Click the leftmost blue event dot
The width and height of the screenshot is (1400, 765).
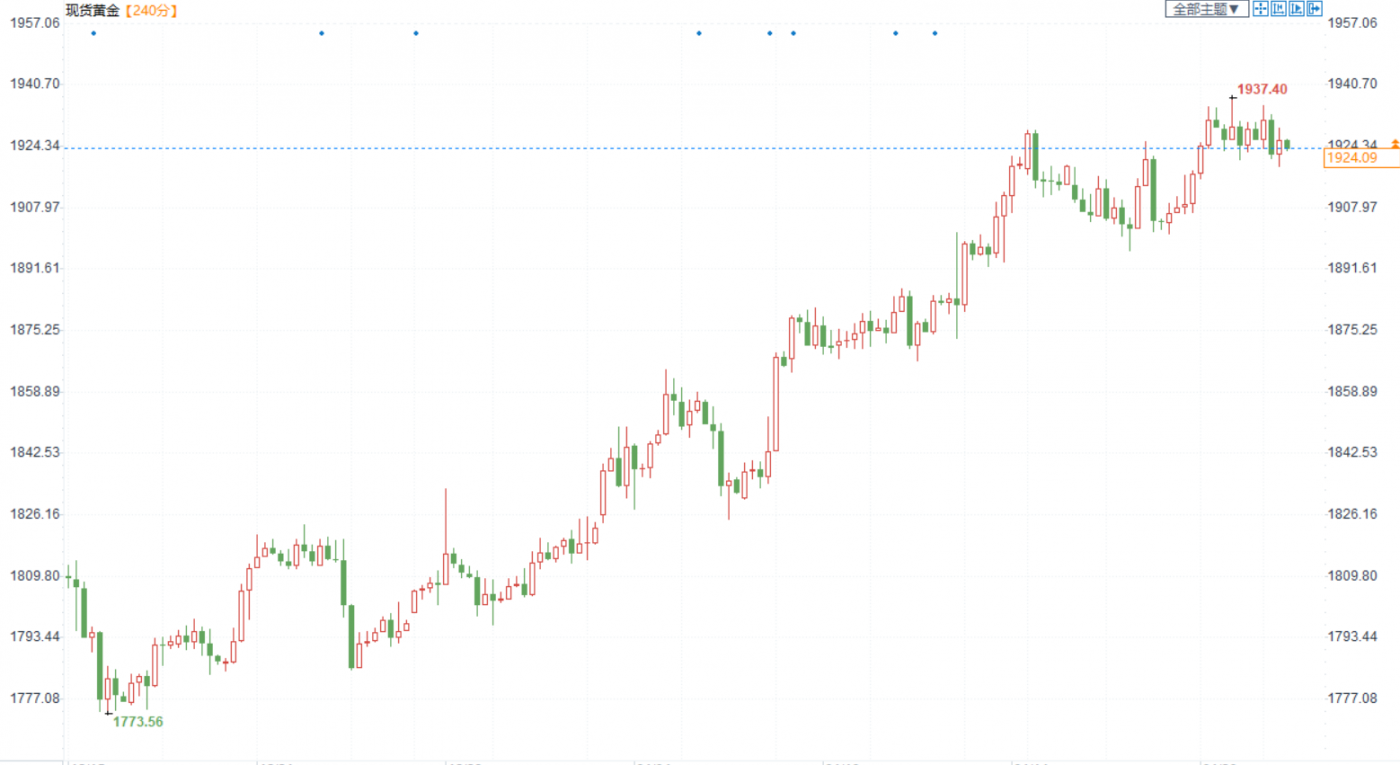click(94, 33)
